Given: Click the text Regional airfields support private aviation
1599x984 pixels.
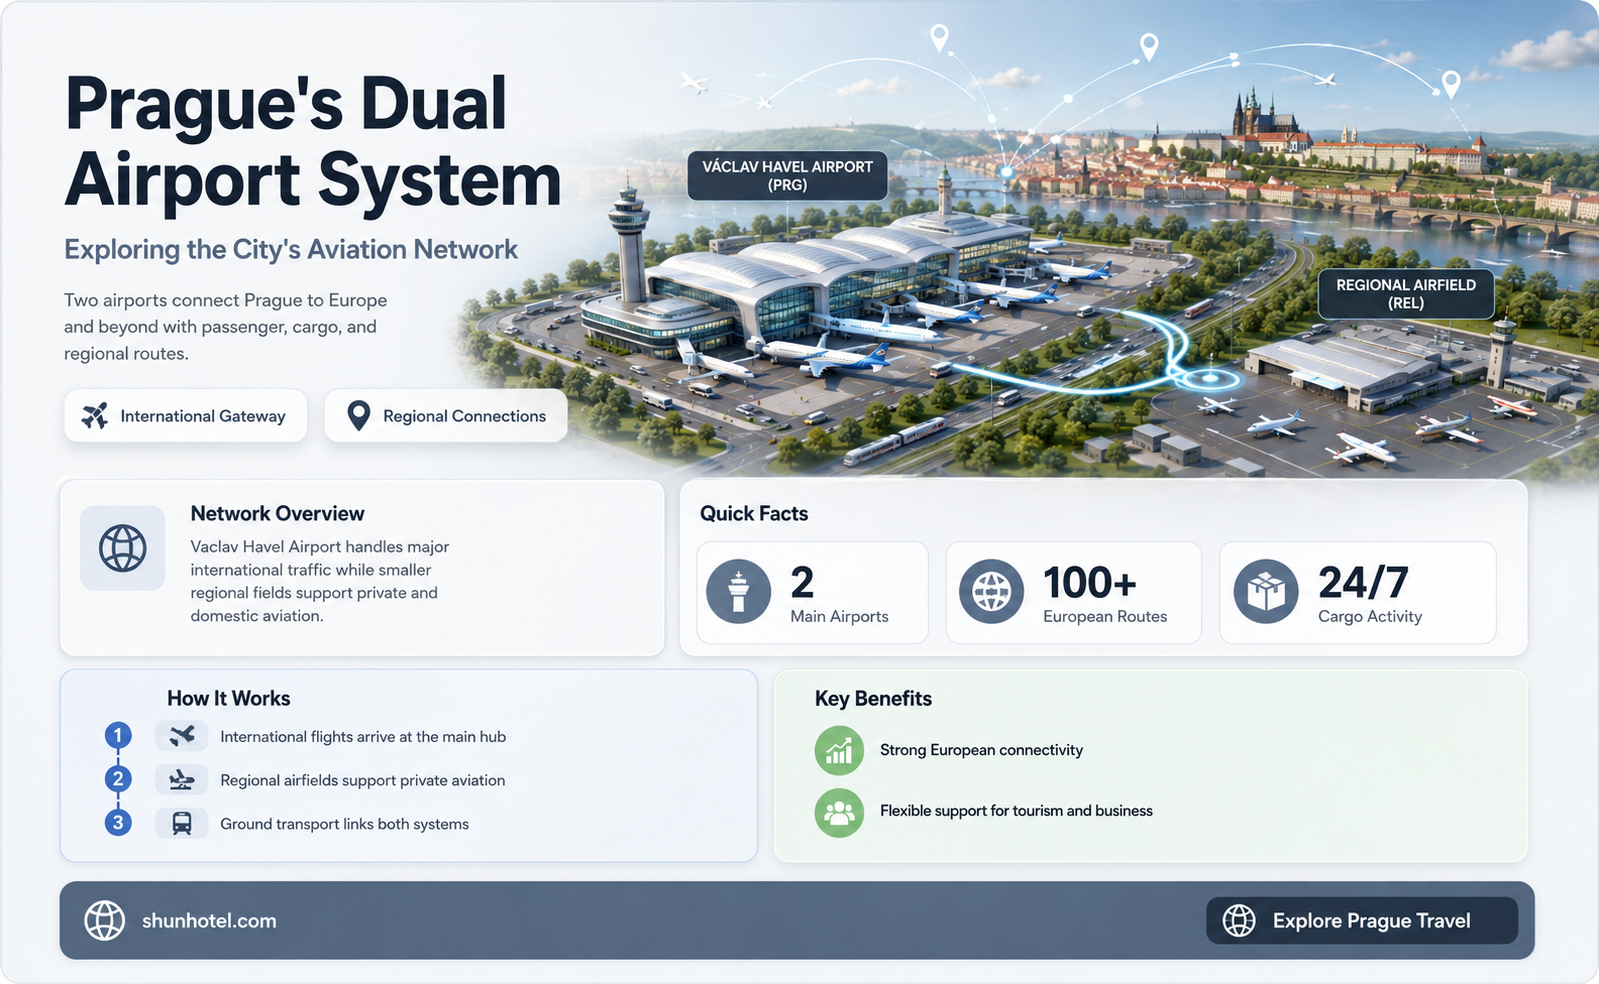Looking at the screenshot, I should 362,780.
